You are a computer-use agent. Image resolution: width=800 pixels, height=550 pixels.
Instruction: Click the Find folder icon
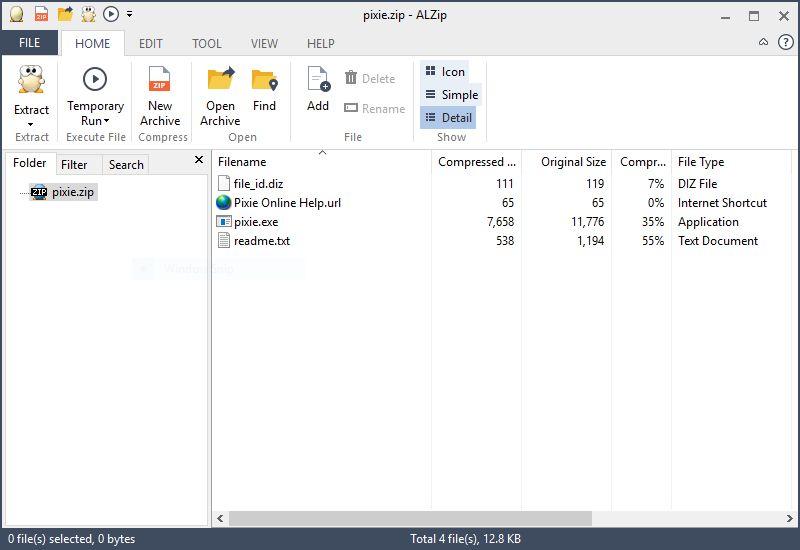265,81
